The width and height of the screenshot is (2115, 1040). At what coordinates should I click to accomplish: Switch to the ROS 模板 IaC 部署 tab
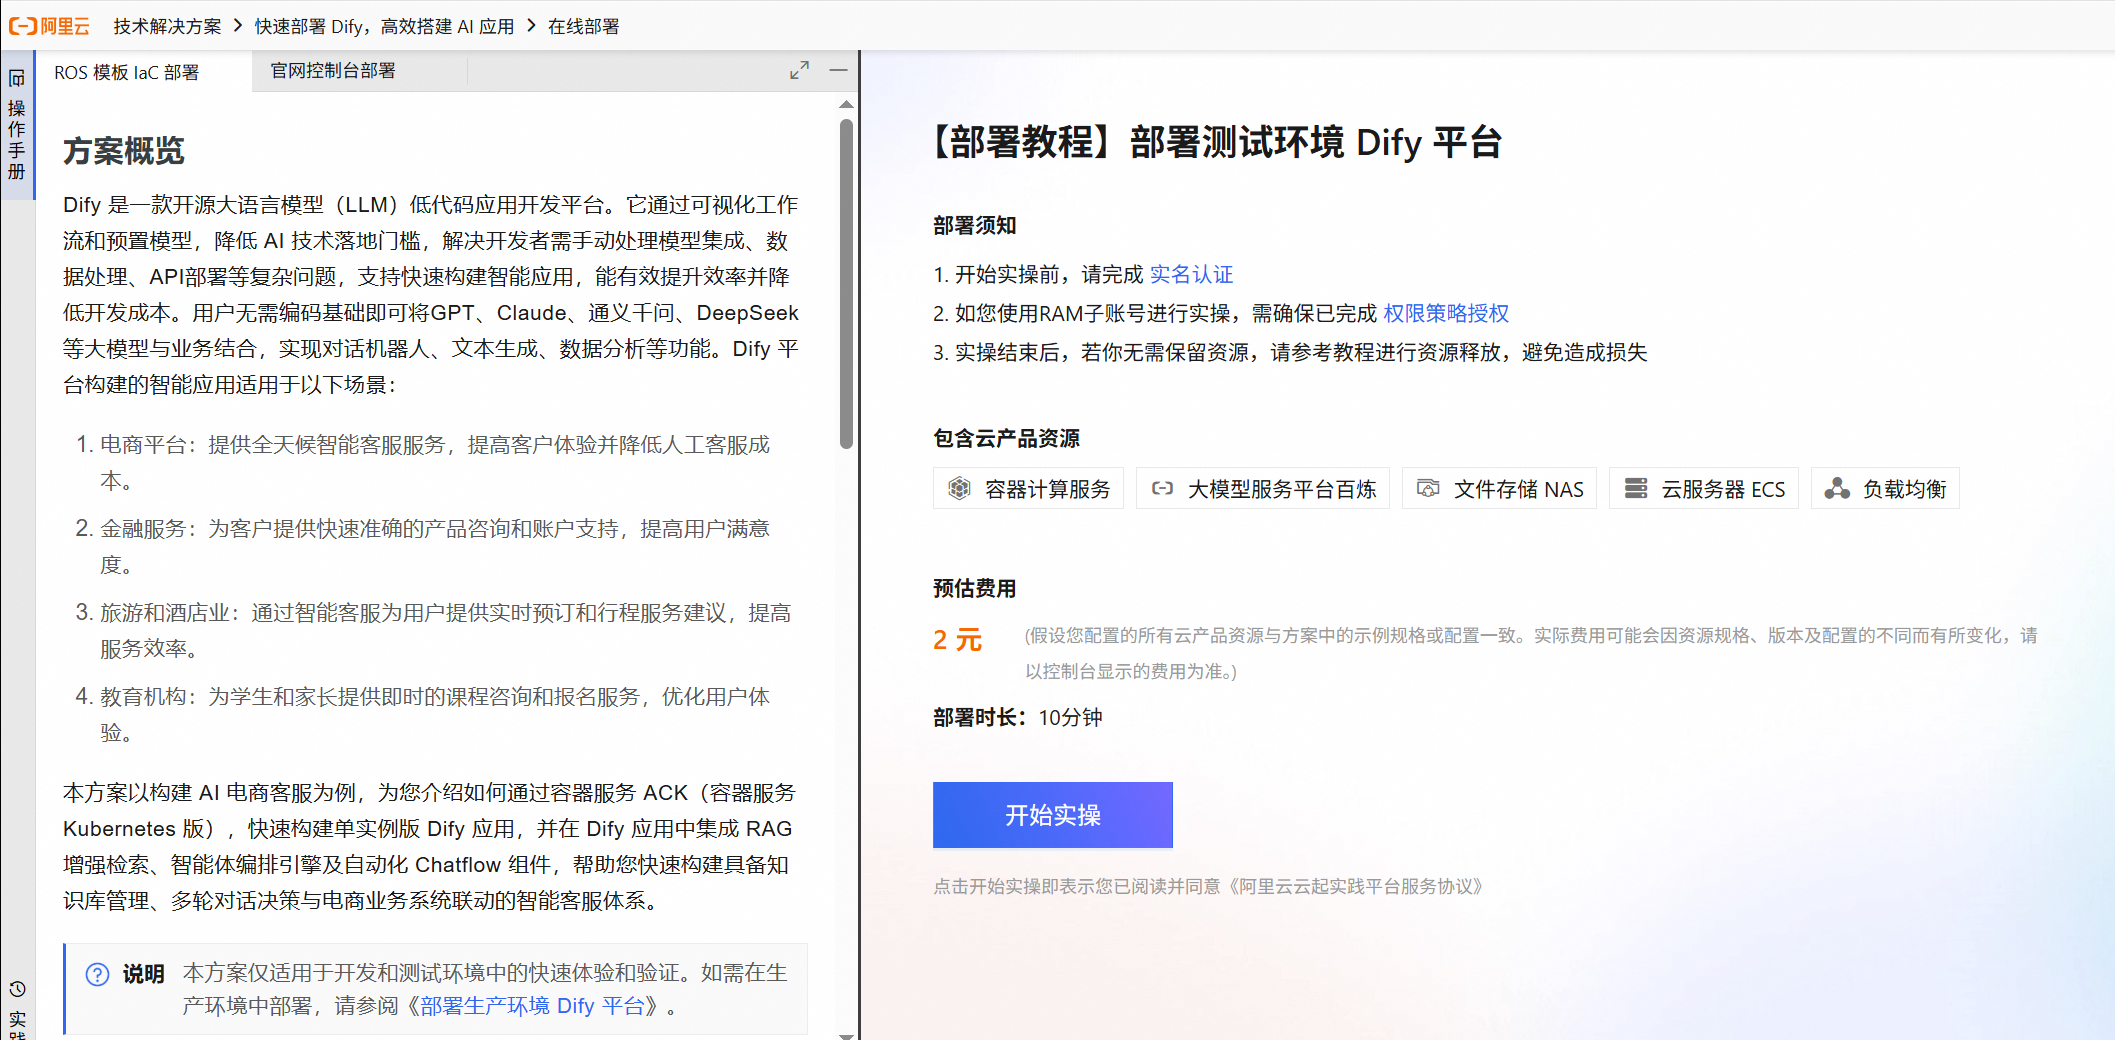click(126, 72)
